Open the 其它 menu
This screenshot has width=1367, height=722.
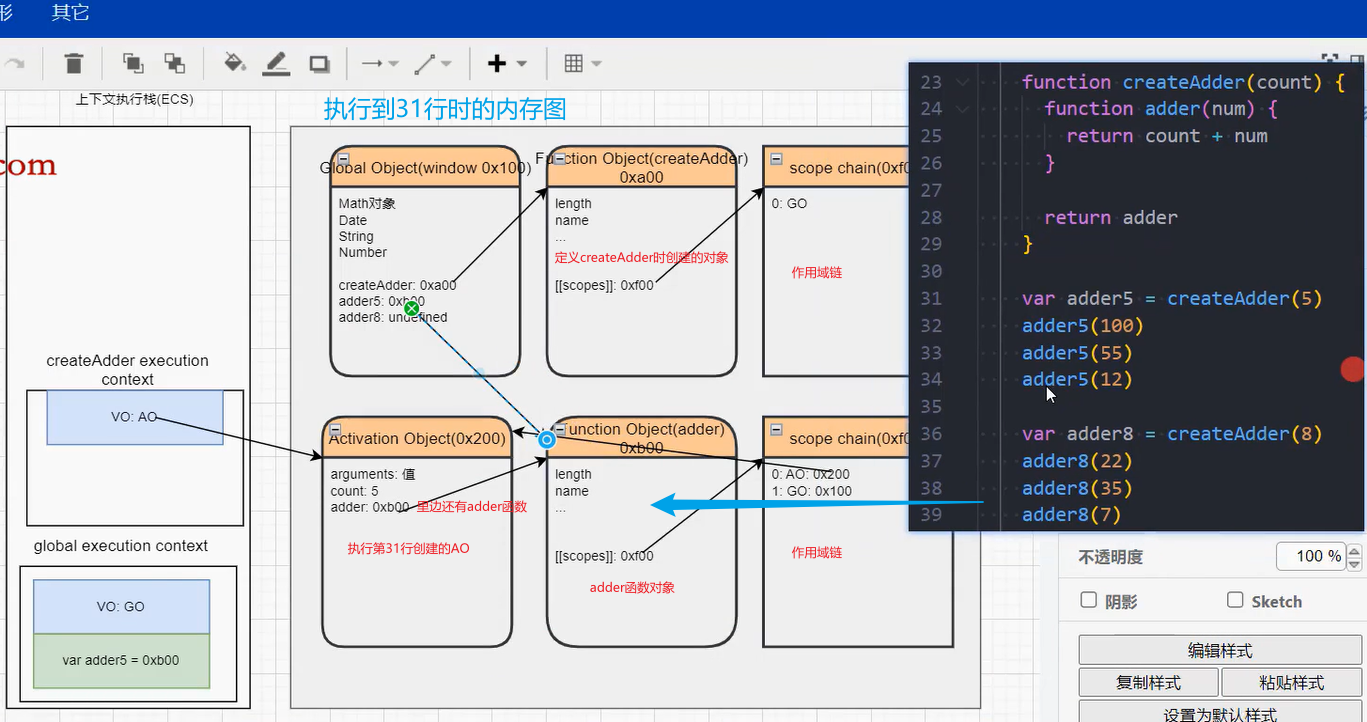(70, 13)
